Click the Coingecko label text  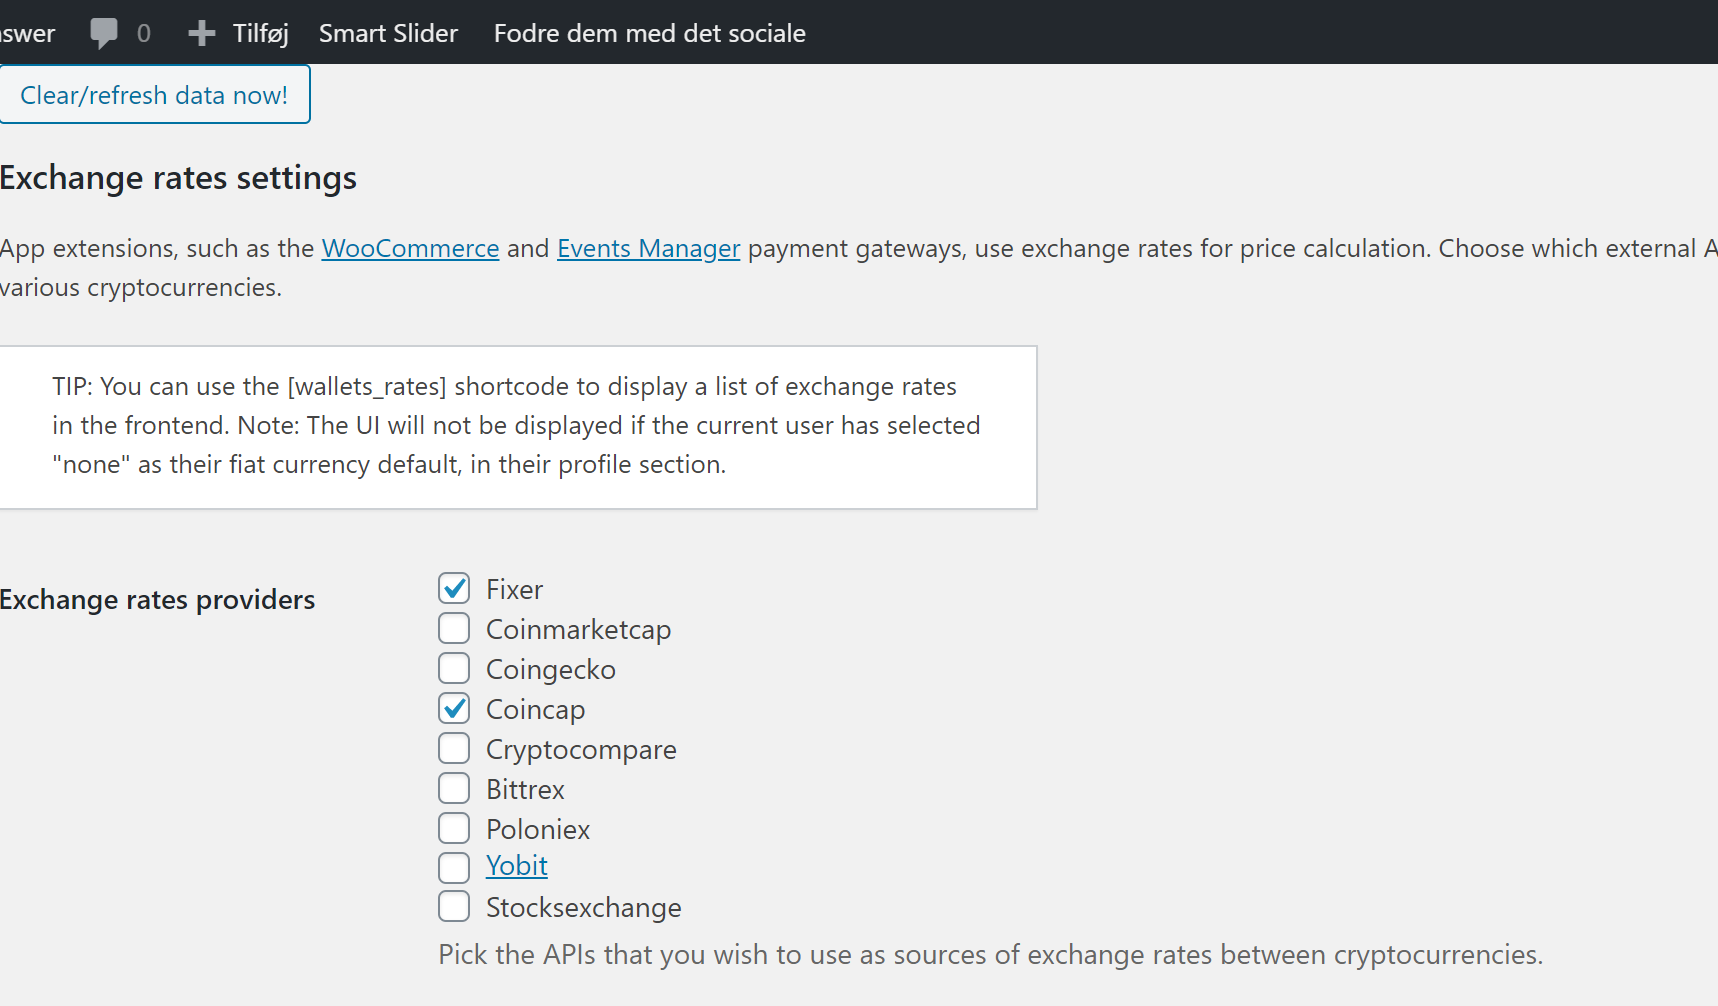(x=551, y=670)
